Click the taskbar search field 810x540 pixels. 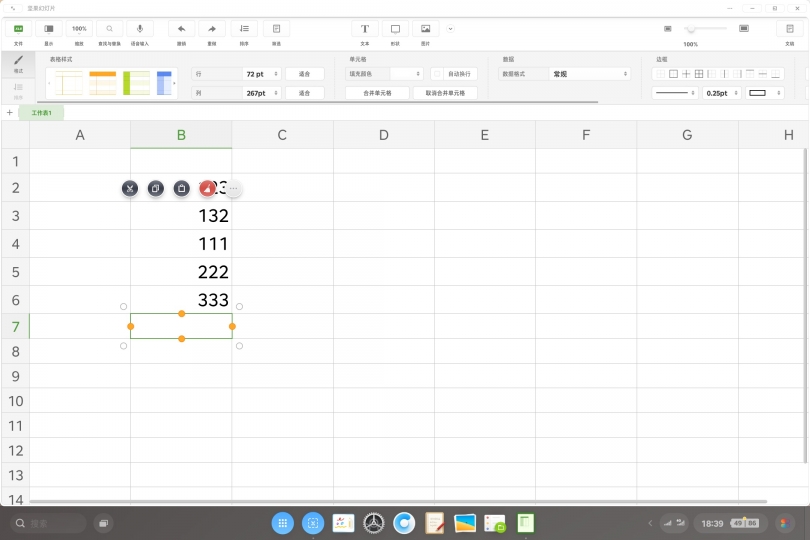48,523
